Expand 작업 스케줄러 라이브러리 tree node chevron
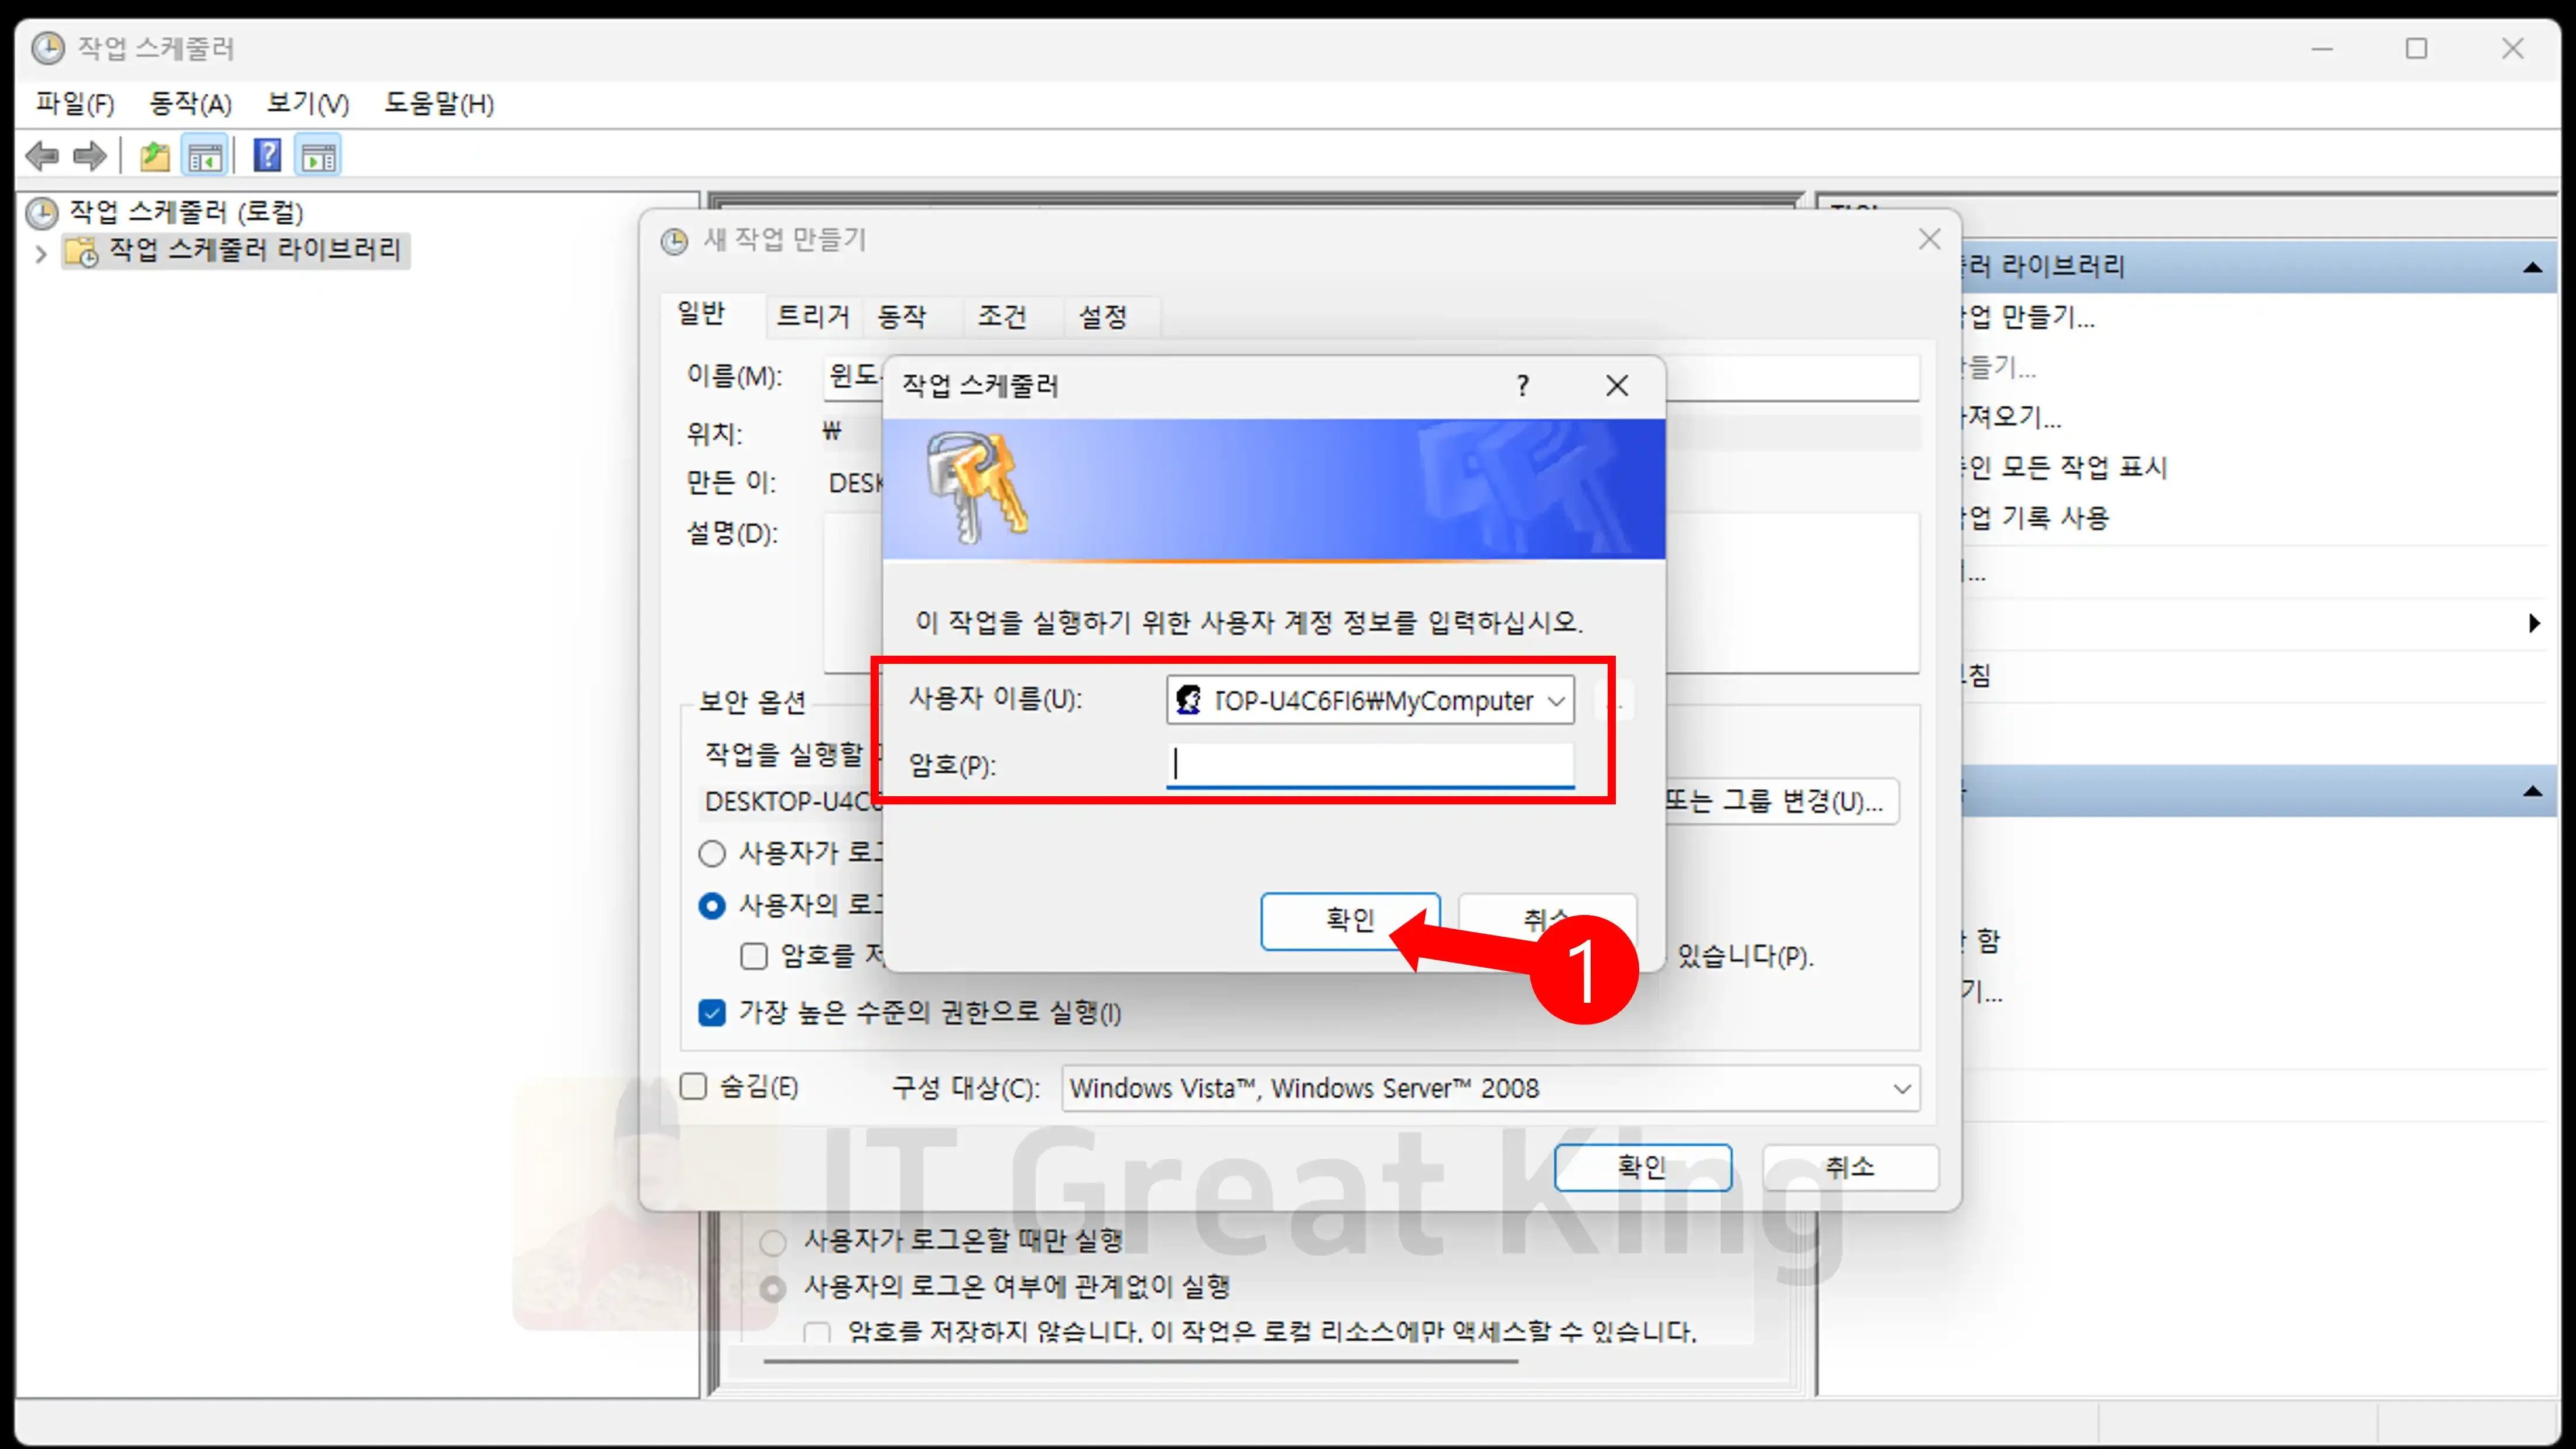This screenshot has height=1449, width=2576. pos(41,254)
